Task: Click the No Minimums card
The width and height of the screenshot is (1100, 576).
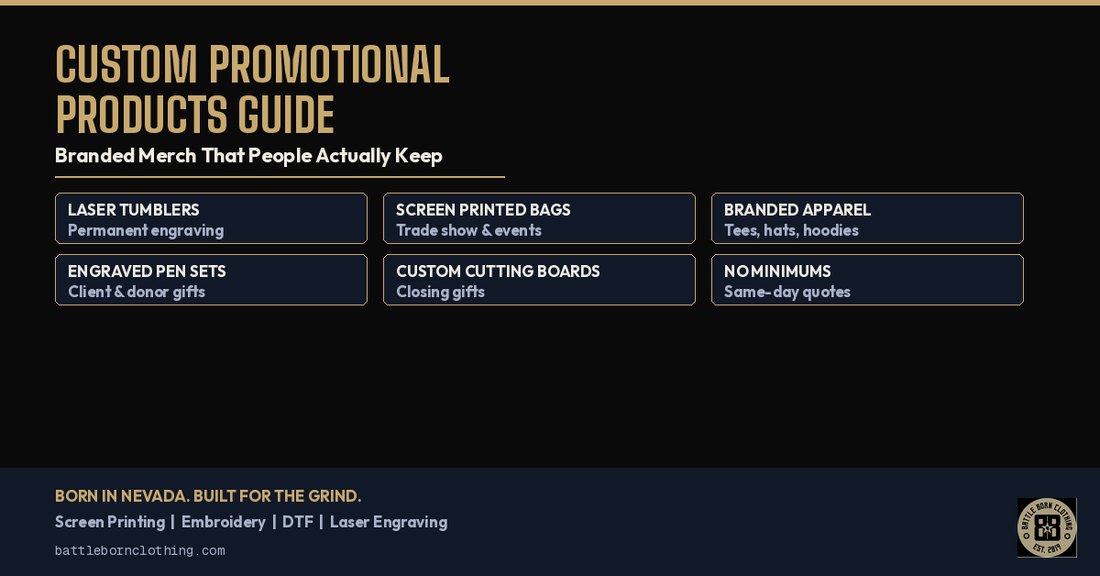Action: [867, 280]
